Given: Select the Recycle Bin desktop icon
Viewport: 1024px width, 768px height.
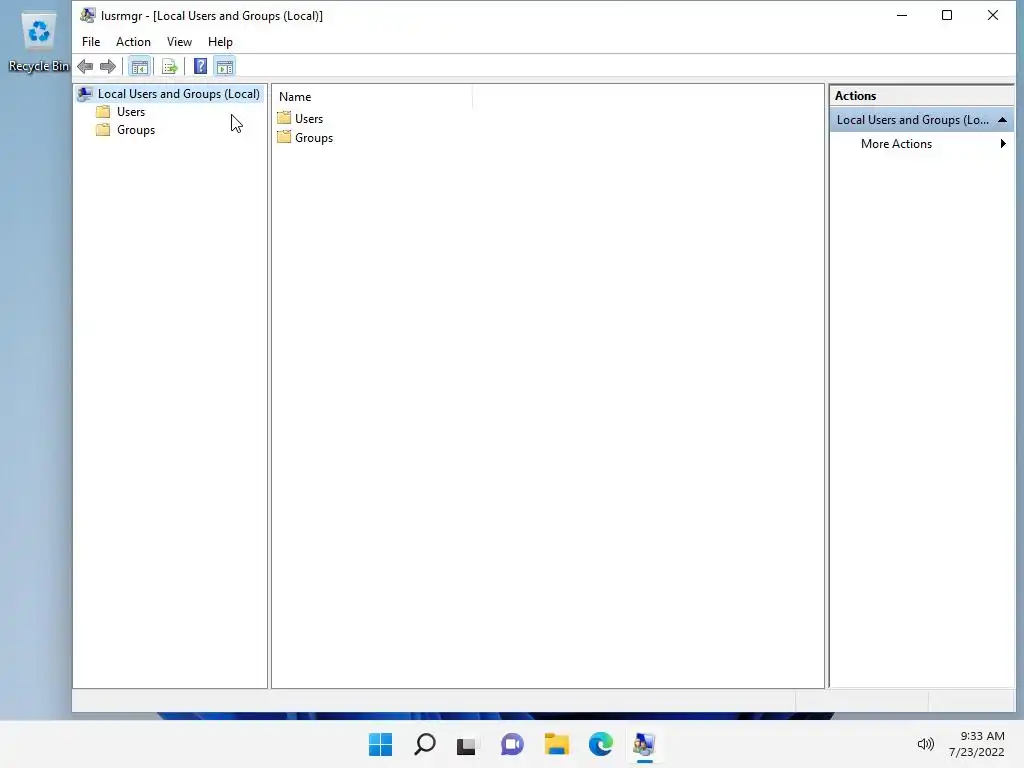Looking at the screenshot, I should pyautogui.click(x=39, y=40).
